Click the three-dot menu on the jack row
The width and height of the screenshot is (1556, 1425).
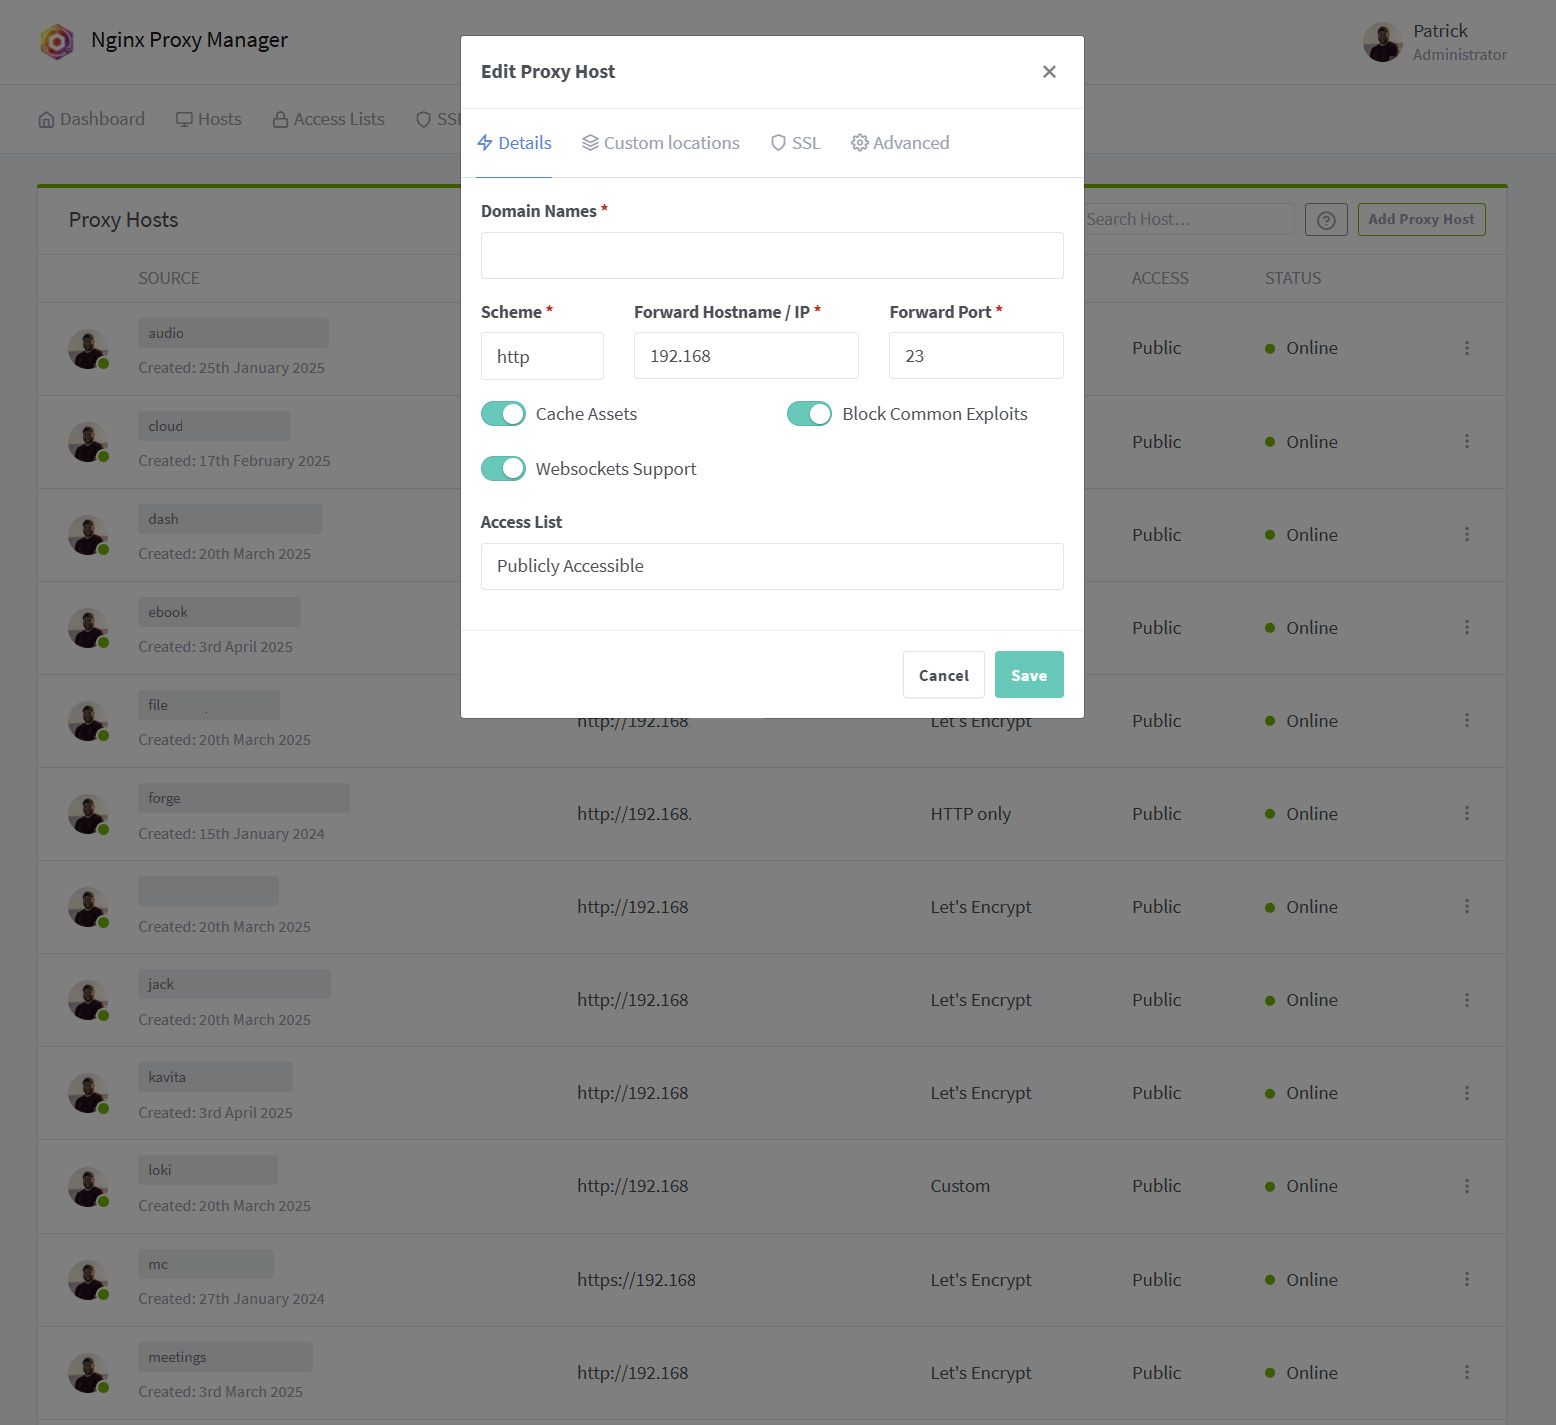[x=1467, y=999]
